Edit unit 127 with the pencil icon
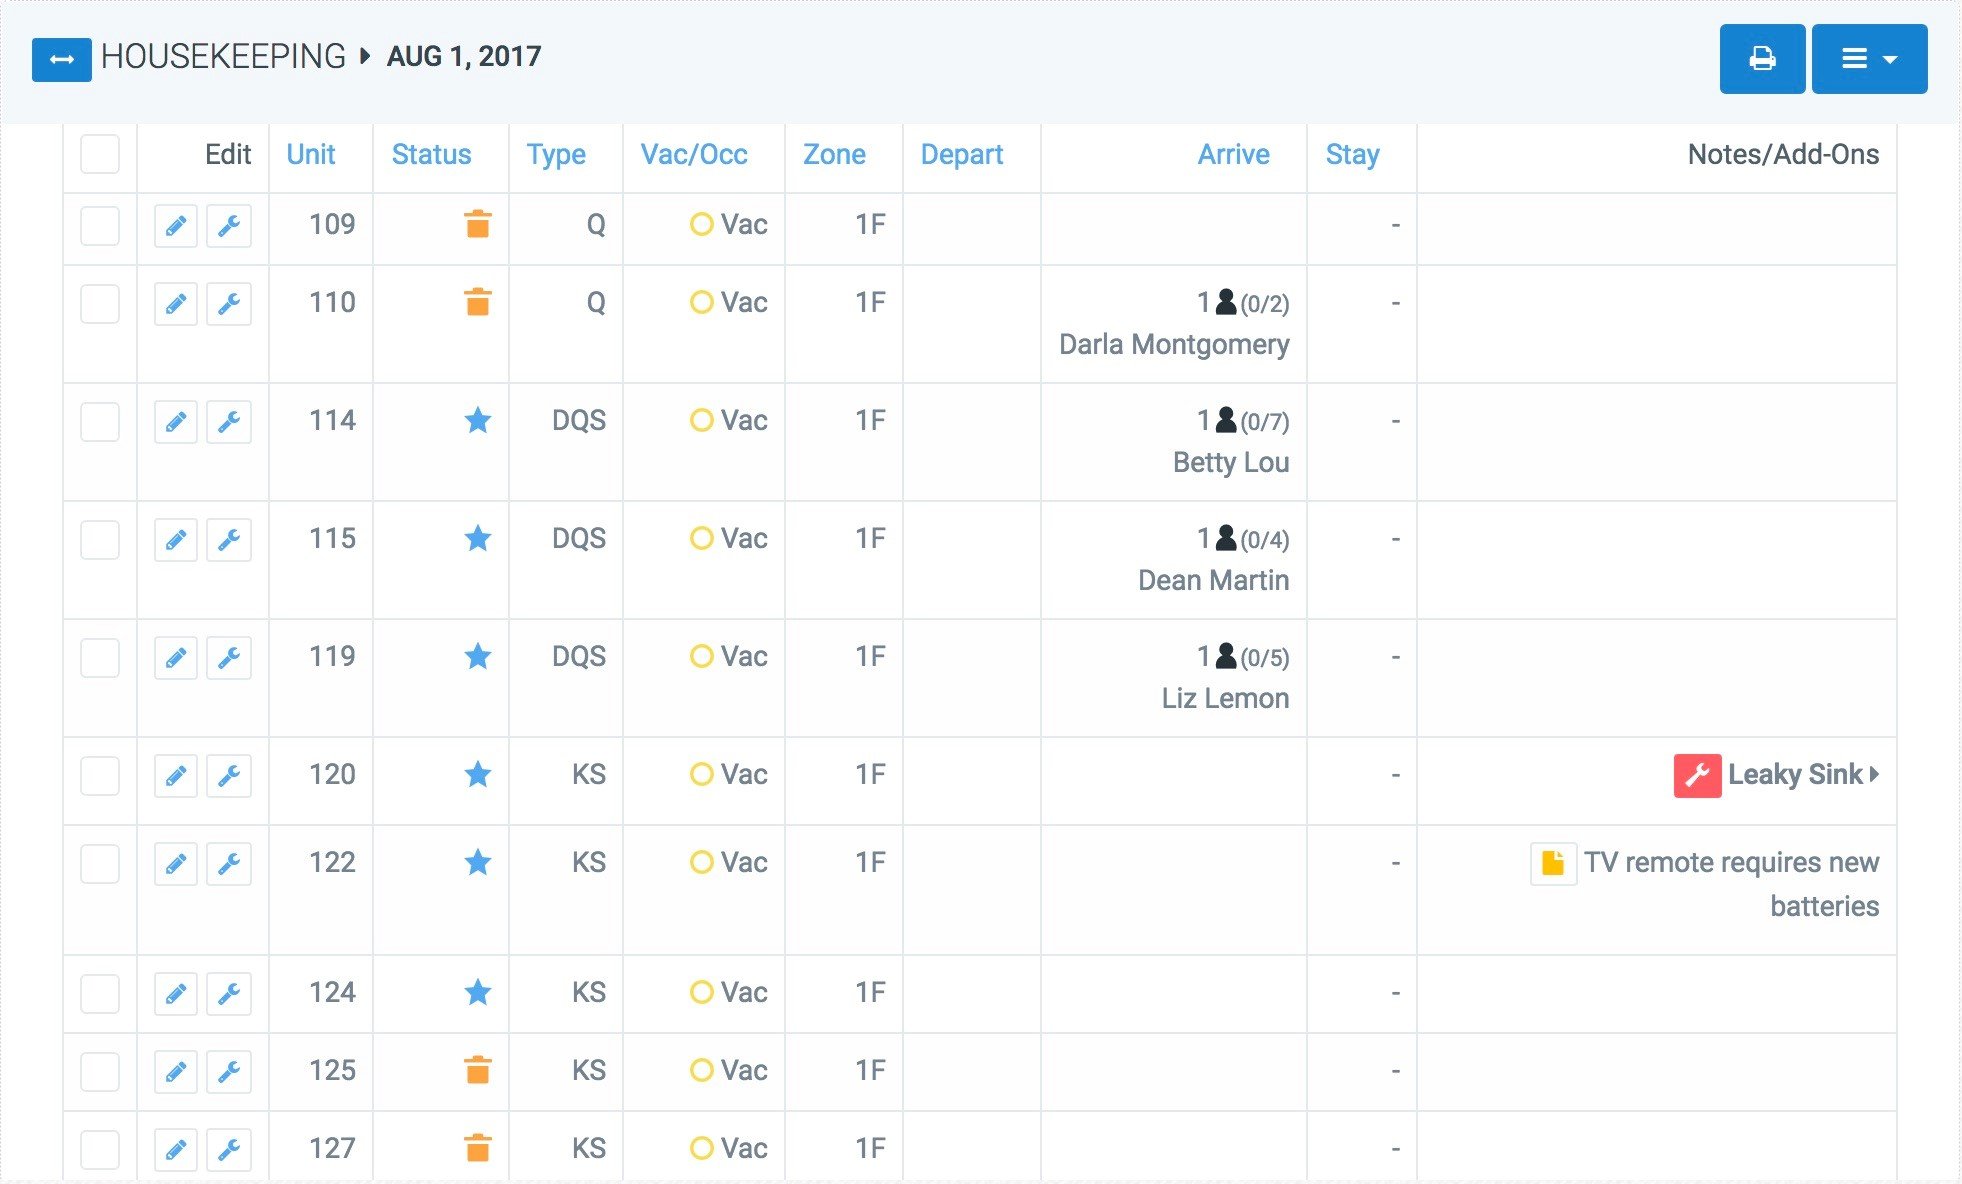This screenshot has width=1962, height=1184. pyautogui.click(x=176, y=1149)
